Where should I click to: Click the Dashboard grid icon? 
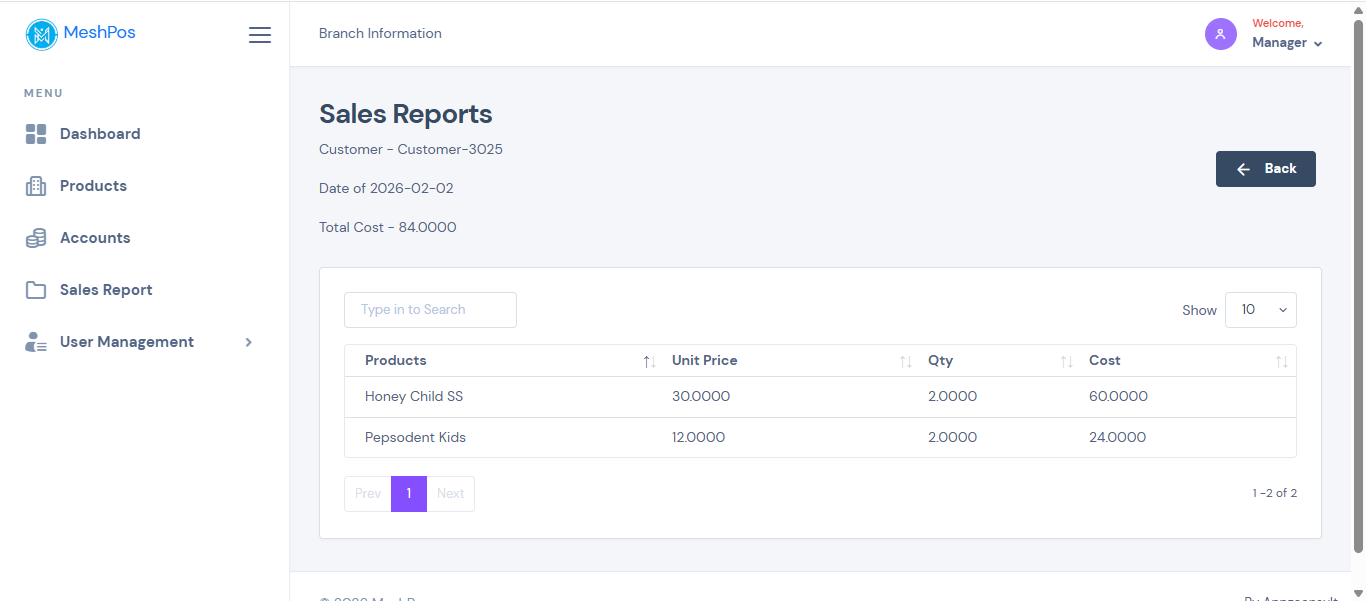[x=36, y=134]
